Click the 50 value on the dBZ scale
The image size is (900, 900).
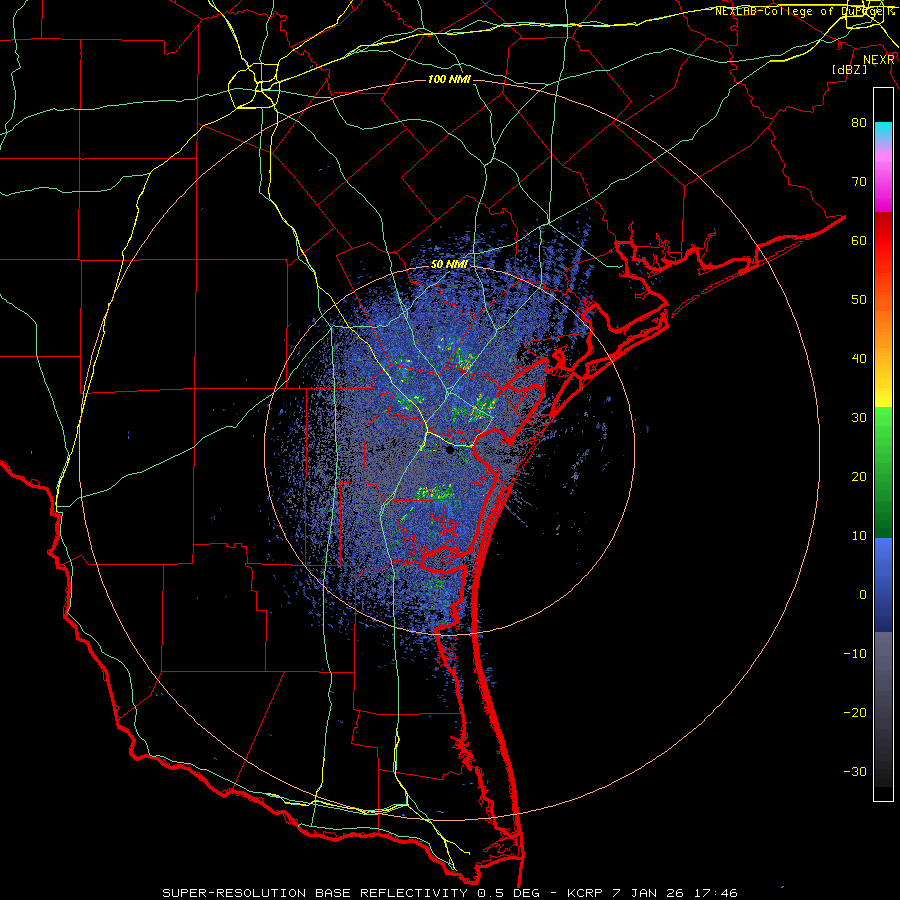[x=859, y=300]
